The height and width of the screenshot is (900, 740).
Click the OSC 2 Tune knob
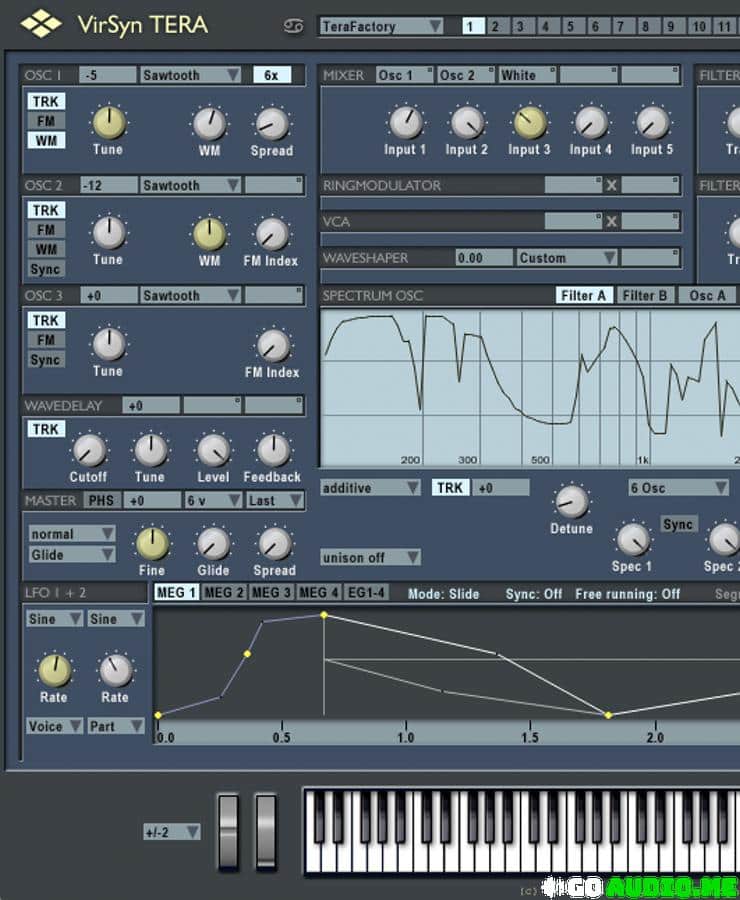pyautogui.click(x=109, y=232)
